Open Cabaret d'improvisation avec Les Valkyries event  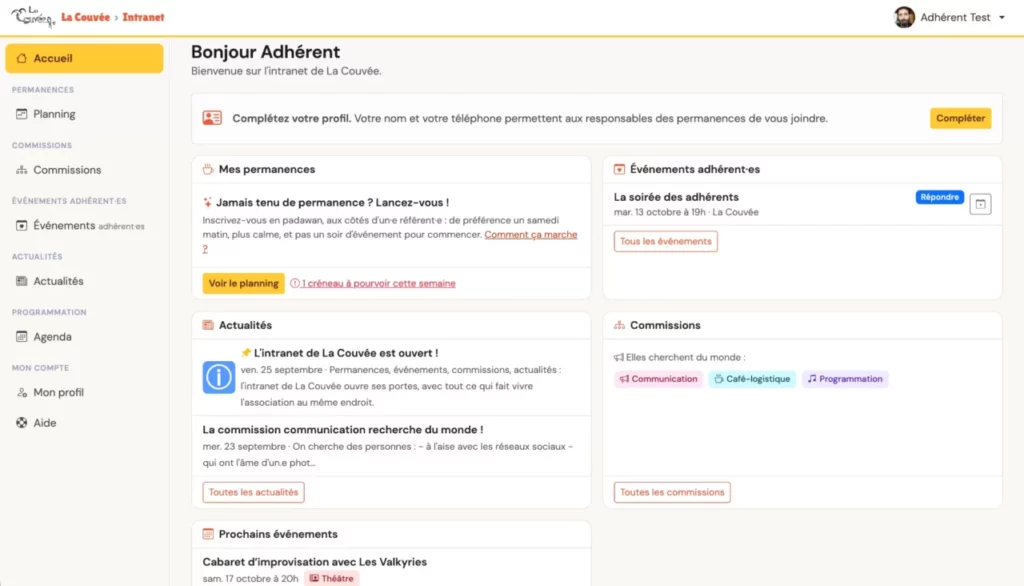point(314,562)
